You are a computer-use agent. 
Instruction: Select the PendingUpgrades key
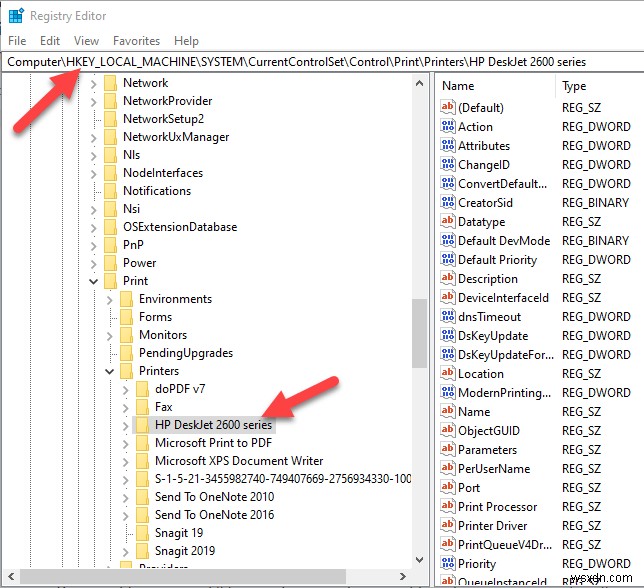186,353
